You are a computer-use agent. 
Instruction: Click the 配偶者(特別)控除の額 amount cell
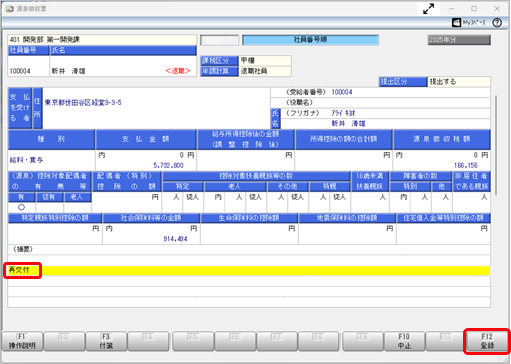pyautogui.click(x=127, y=202)
